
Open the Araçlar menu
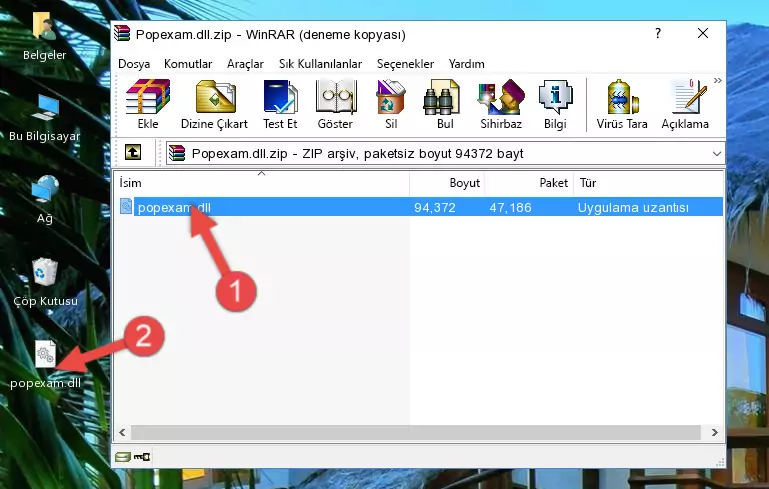pos(245,64)
